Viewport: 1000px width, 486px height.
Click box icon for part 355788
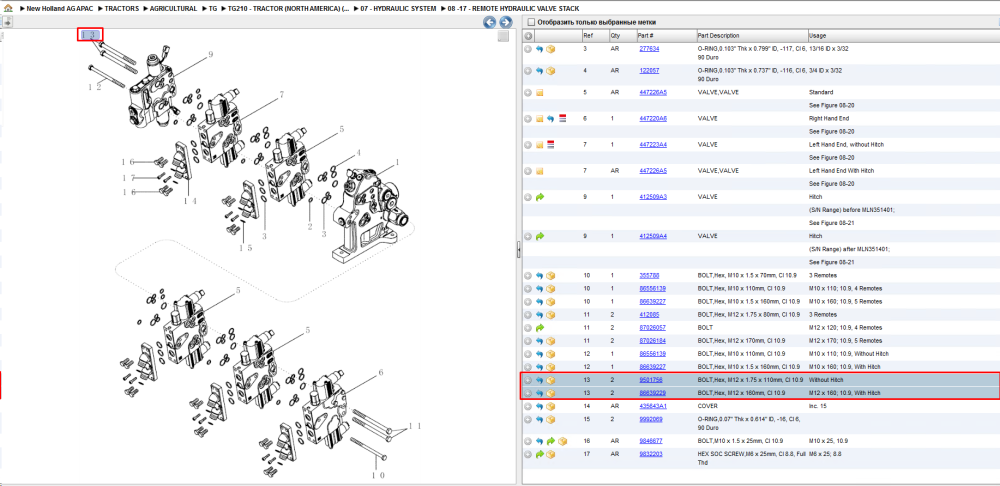[x=550, y=276]
